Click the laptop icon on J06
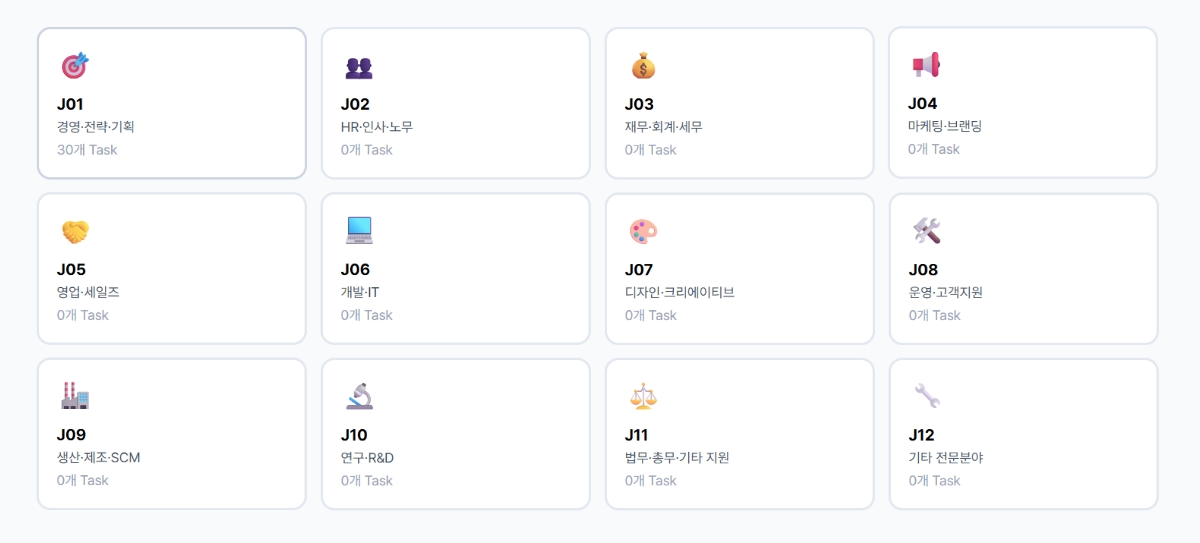Screen dimensions: 1200x543 pyautogui.click(x=359, y=231)
